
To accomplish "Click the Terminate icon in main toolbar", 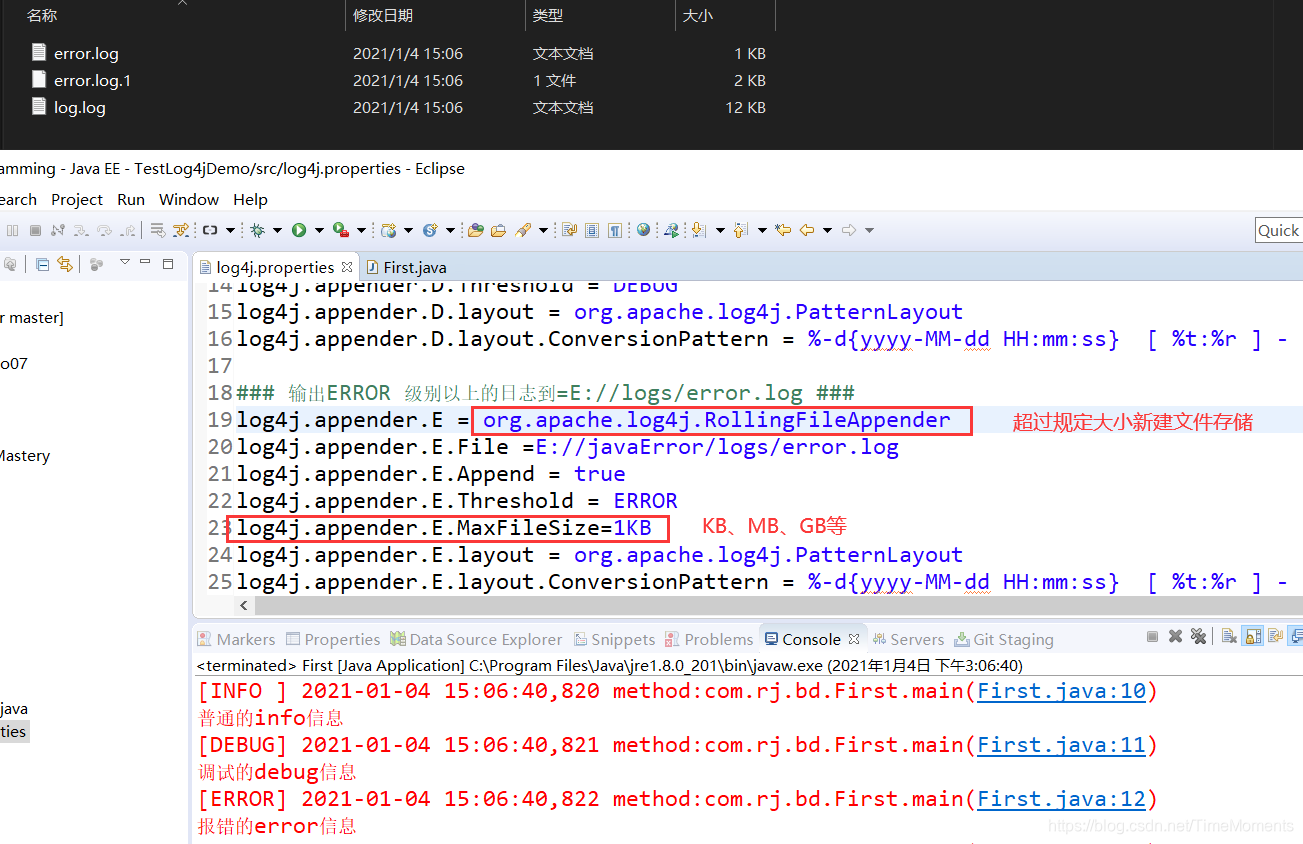I will 35,230.
